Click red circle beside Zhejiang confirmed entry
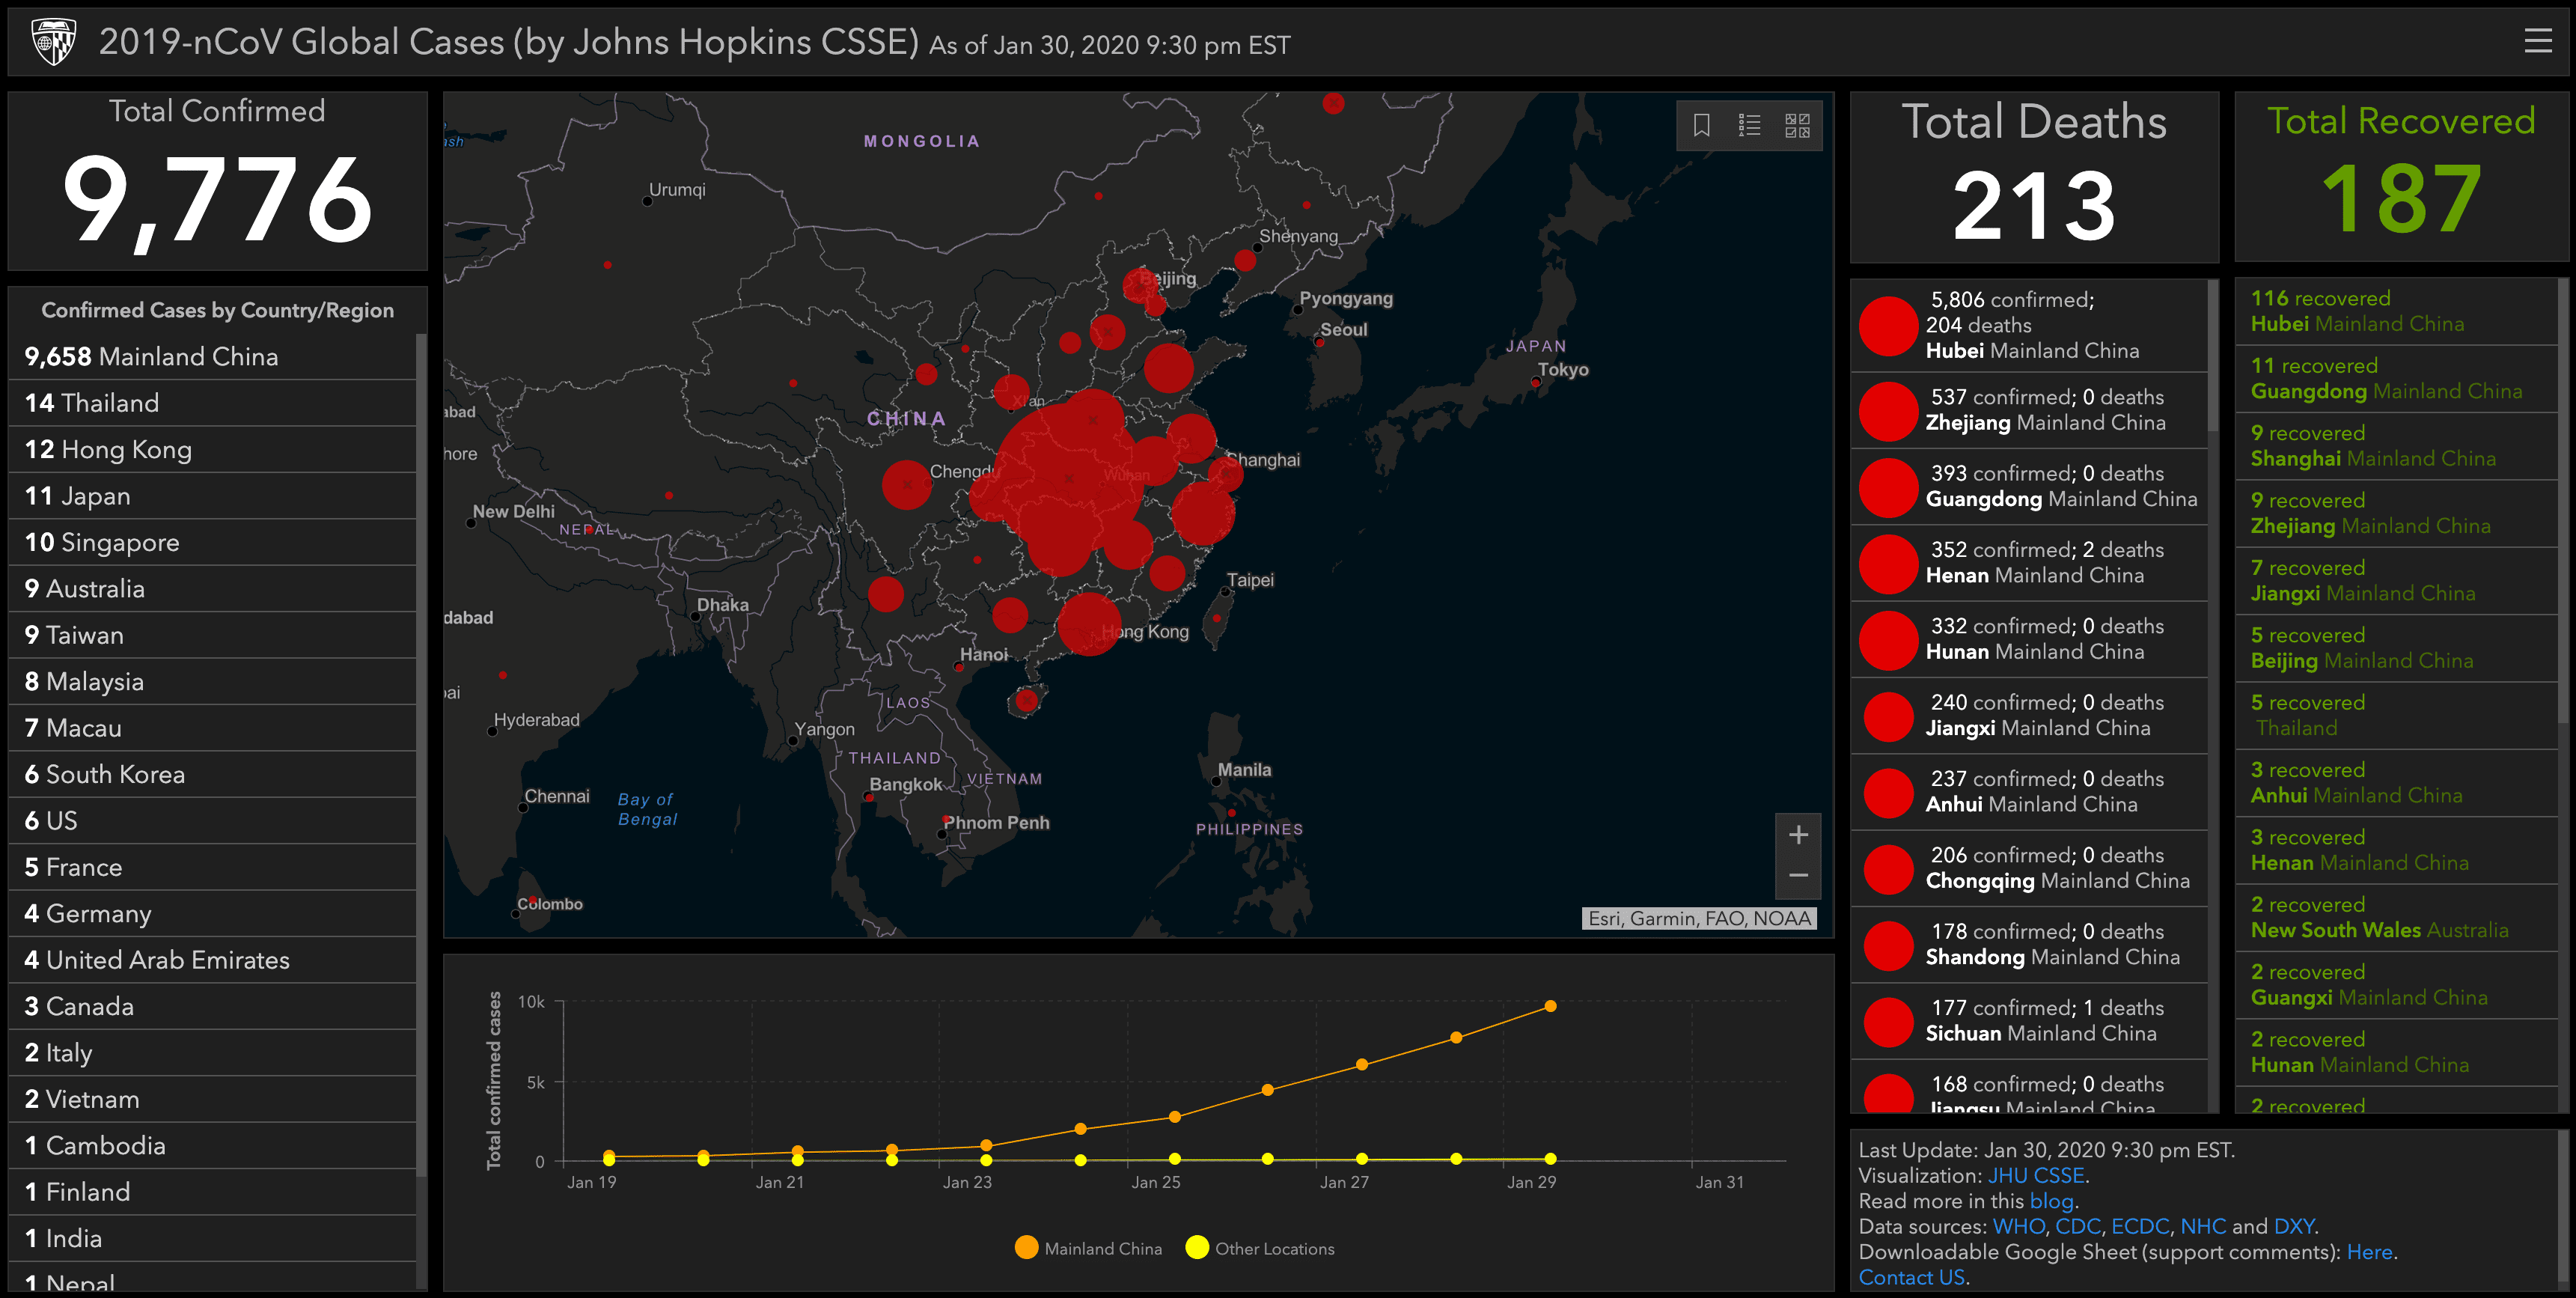This screenshot has width=2576, height=1298. click(1888, 411)
